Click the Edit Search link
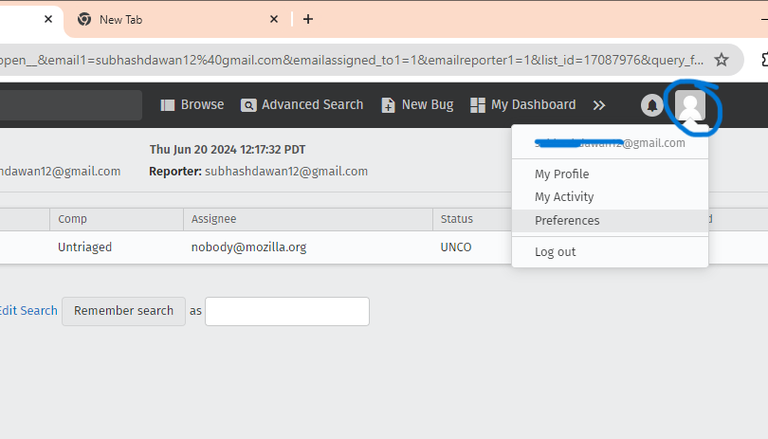 pos(28,311)
